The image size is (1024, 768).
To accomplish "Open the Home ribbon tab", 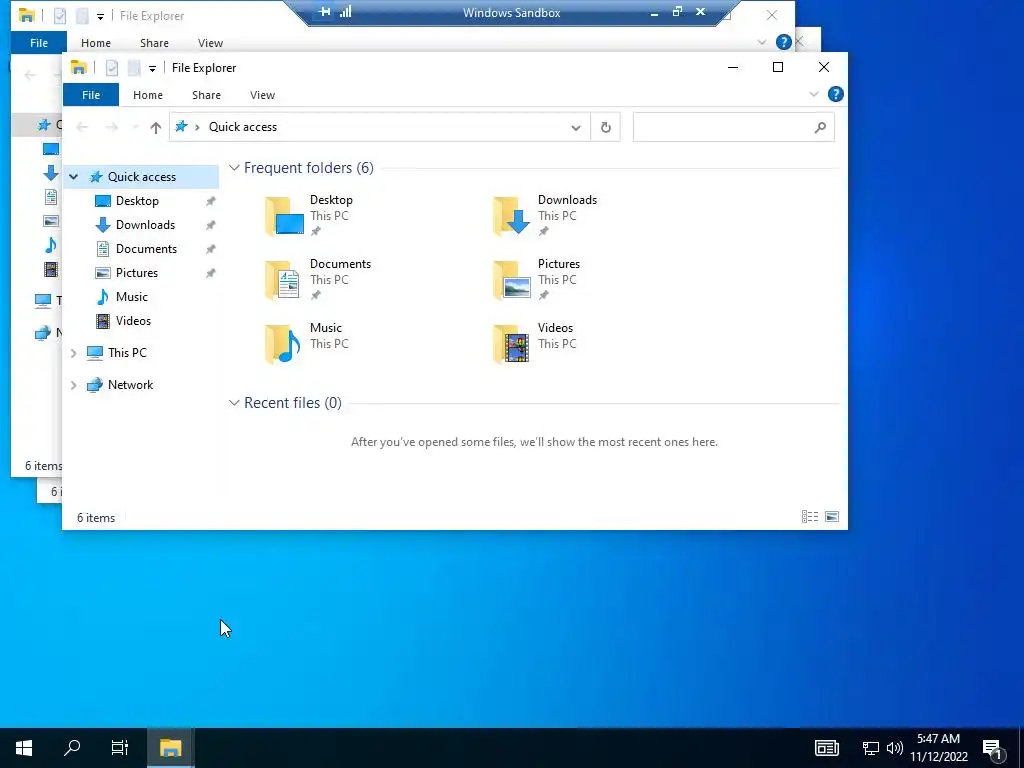I will pyautogui.click(x=148, y=95).
